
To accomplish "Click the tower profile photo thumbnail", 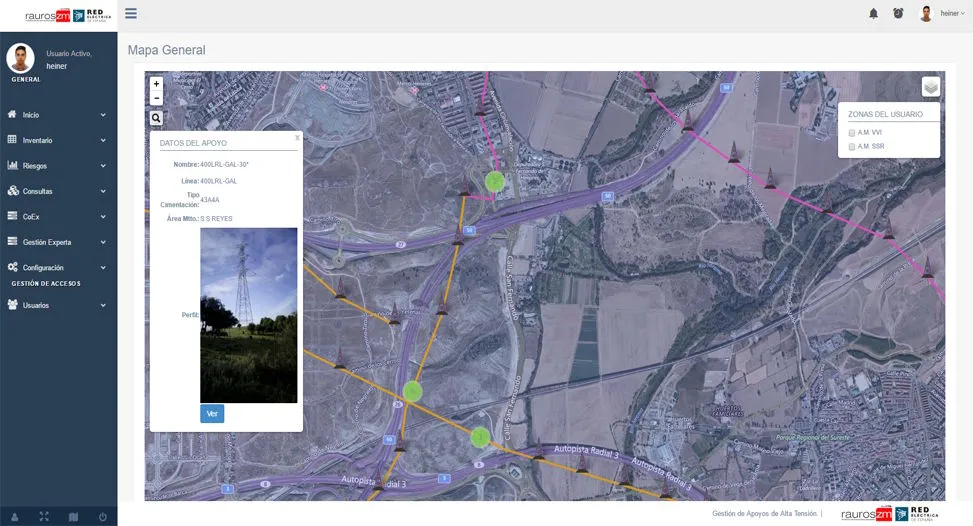I will [x=248, y=315].
